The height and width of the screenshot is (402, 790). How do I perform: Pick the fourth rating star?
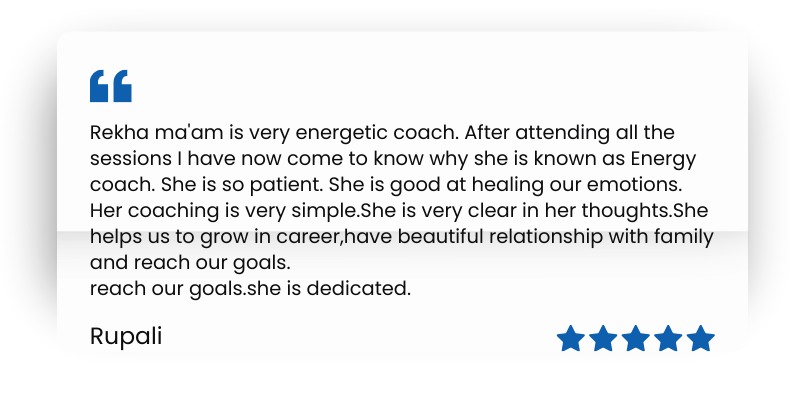(x=668, y=339)
